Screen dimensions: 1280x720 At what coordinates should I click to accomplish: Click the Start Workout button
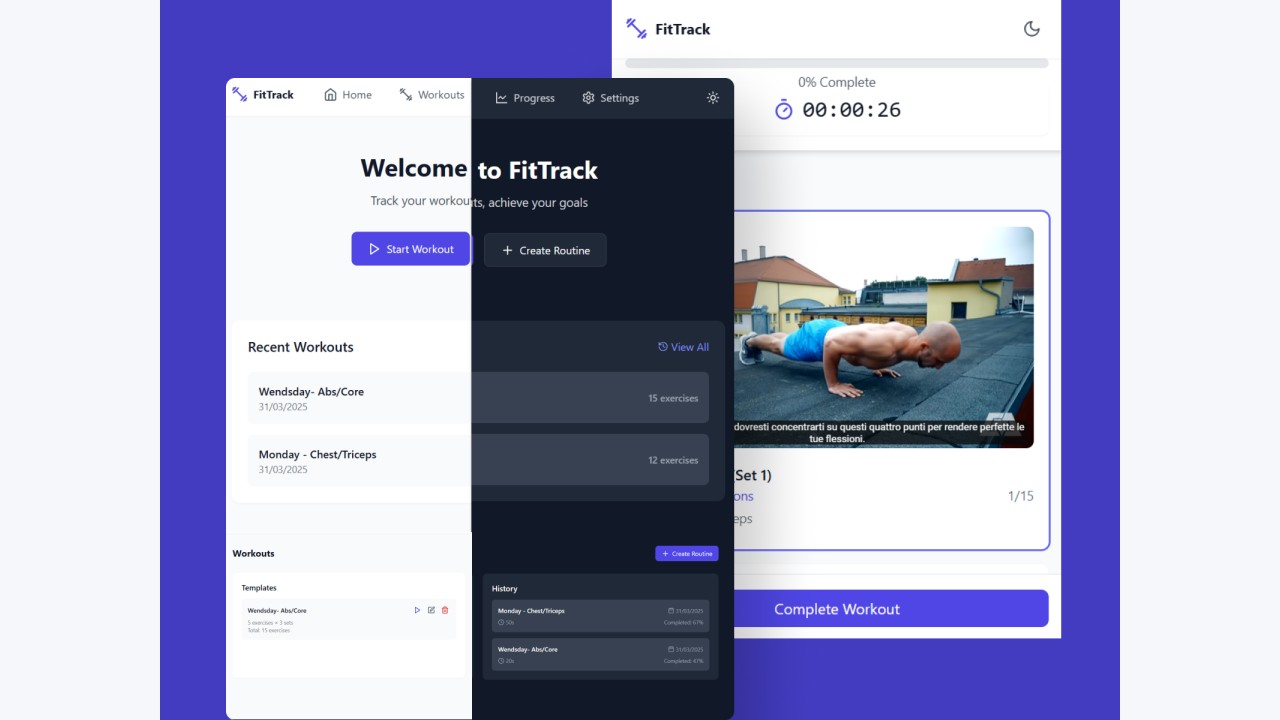411,249
